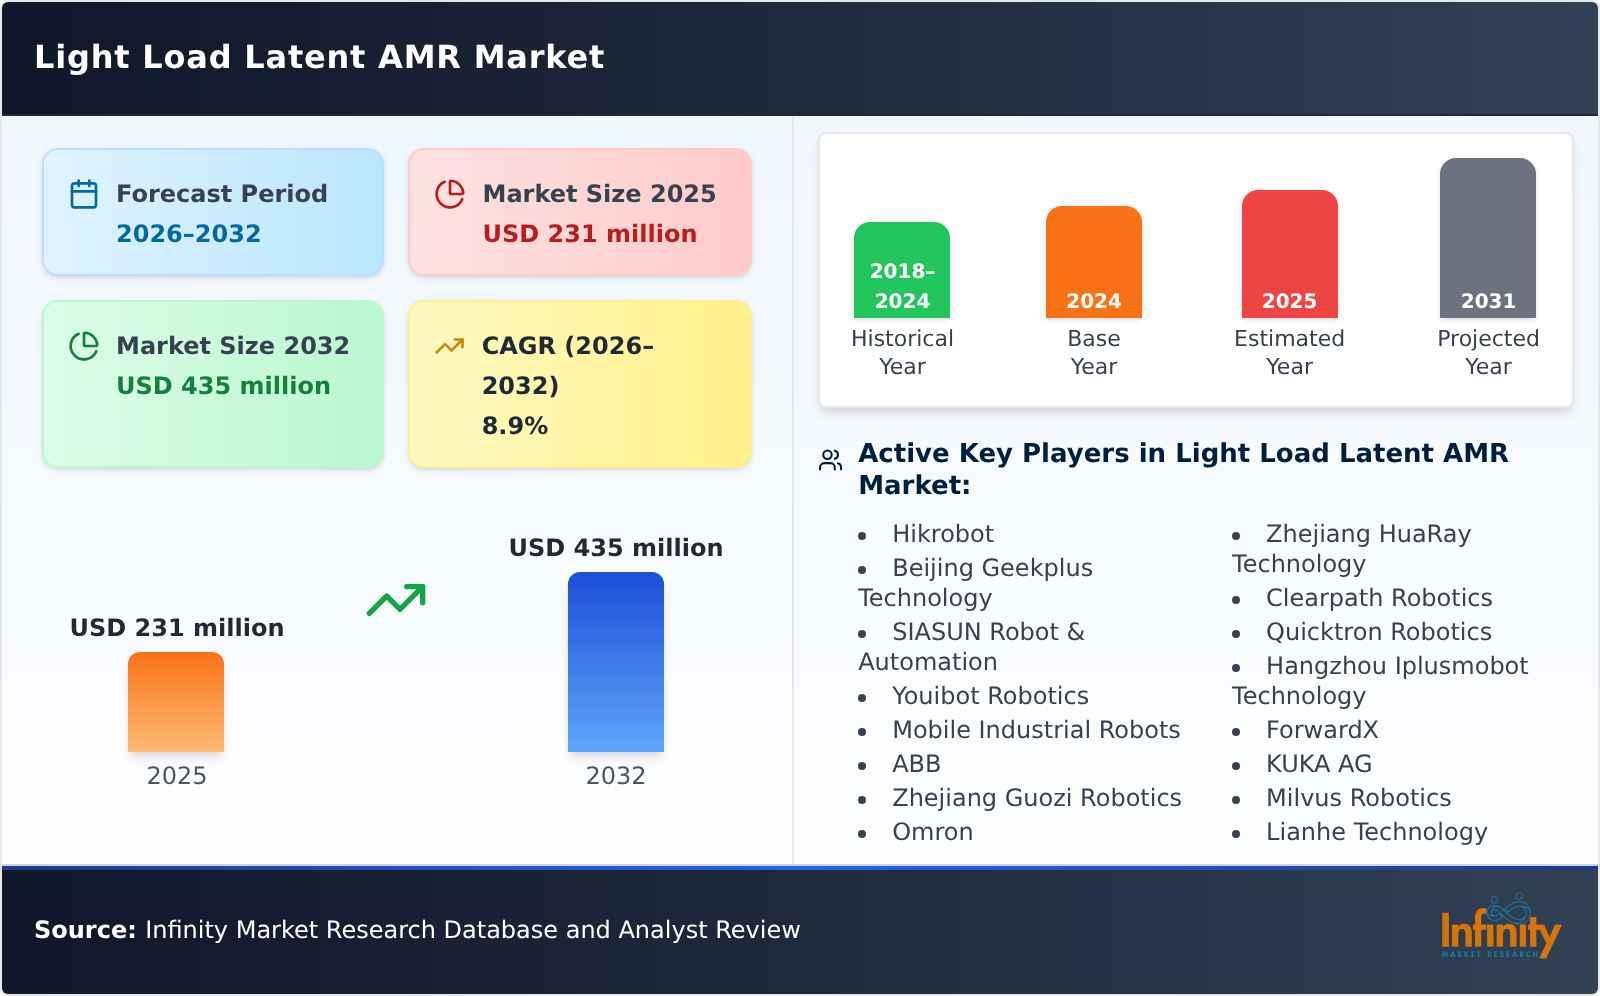Click the Light Load Latent AMR Market title

[319, 57]
